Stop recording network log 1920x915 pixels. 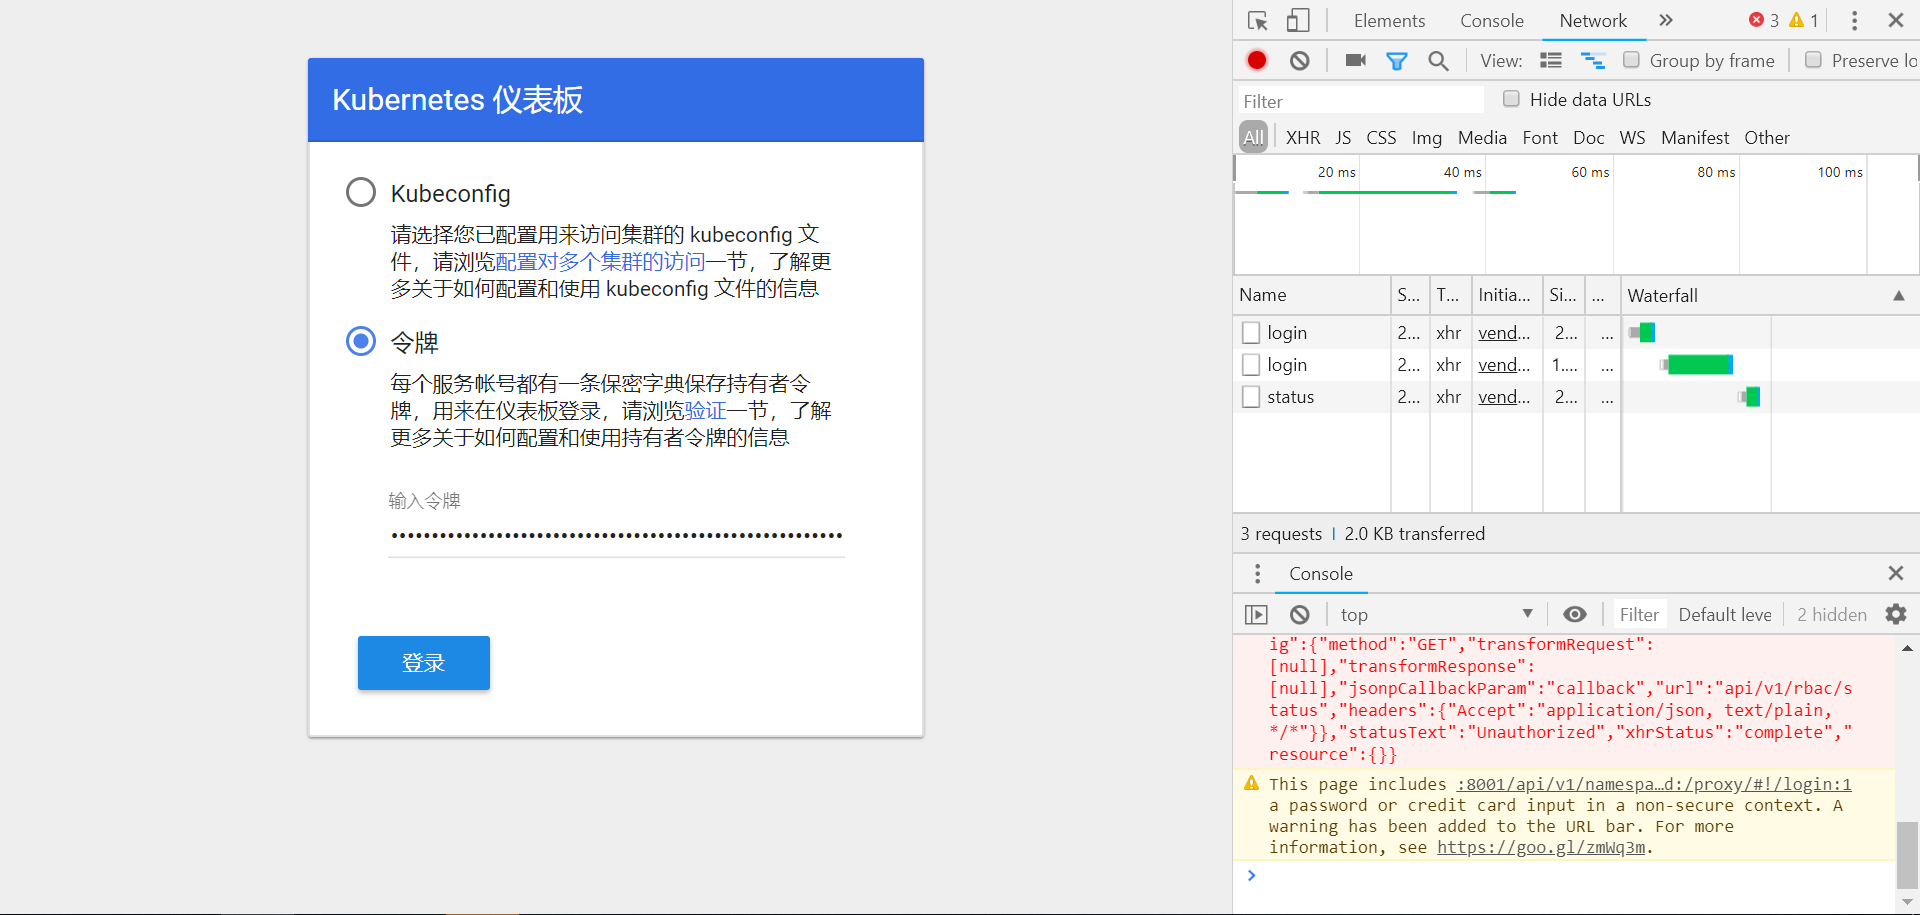coord(1257,61)
